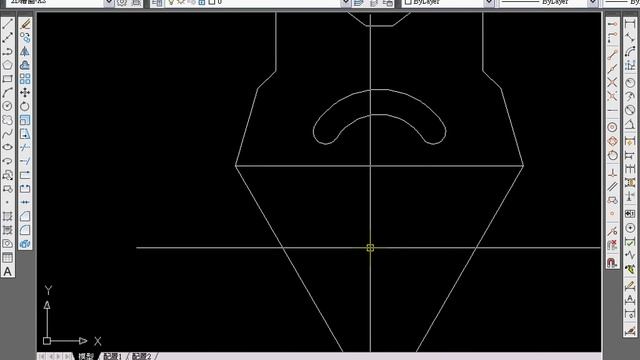Select the Multiline Text tool
This screenshot has width=640, height=360.
coord(7,271)
